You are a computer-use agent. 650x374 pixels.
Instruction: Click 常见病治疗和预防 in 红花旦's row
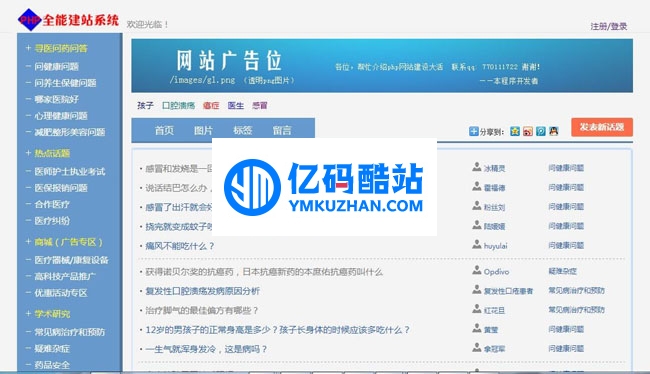[x=576, y=310]
